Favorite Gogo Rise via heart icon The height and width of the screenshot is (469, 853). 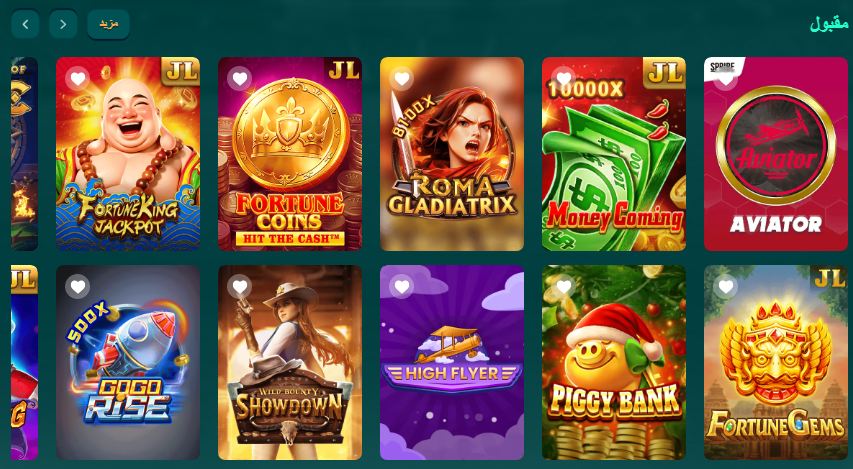click(78, 287)
